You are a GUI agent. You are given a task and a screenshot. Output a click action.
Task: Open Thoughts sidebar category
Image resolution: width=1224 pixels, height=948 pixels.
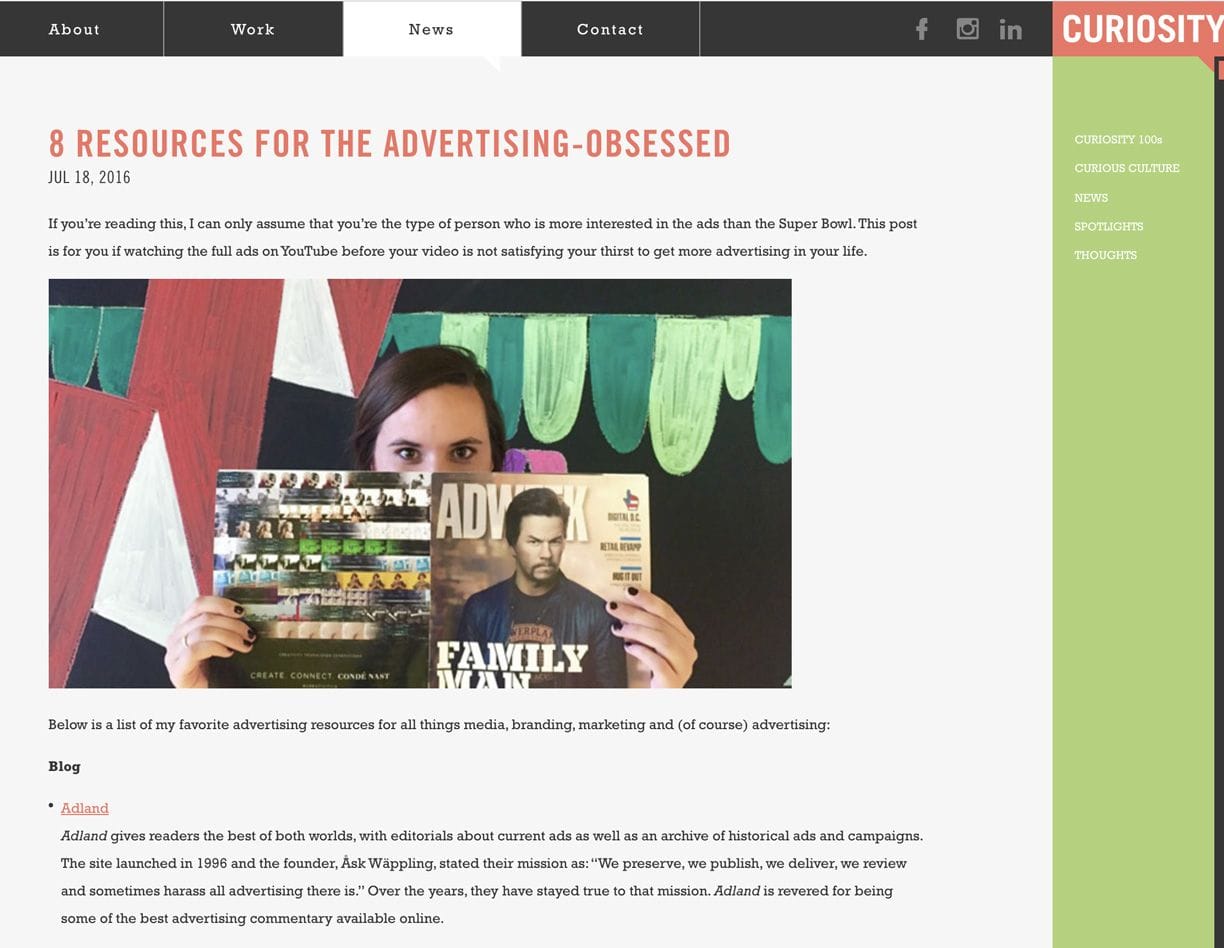[x=1105, y=255]
